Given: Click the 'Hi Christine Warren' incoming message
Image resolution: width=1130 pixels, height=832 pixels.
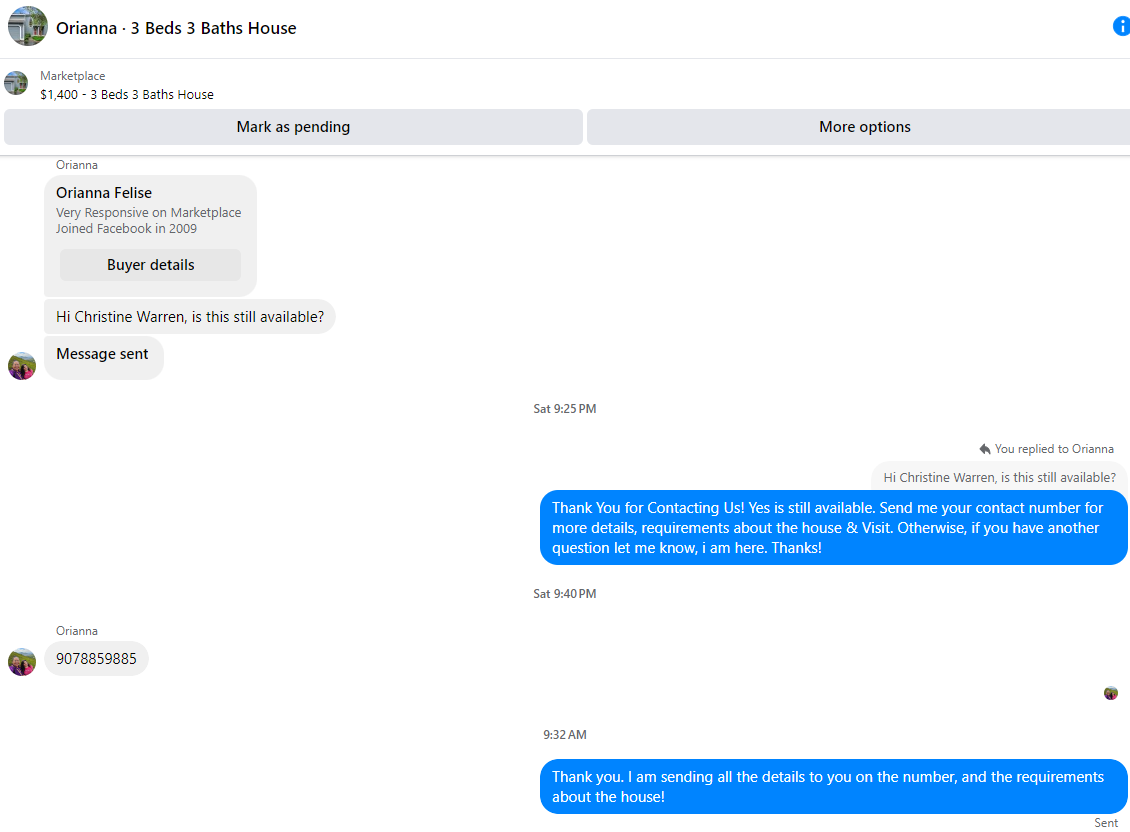Looking at the screenshot, I should (190, 317).
